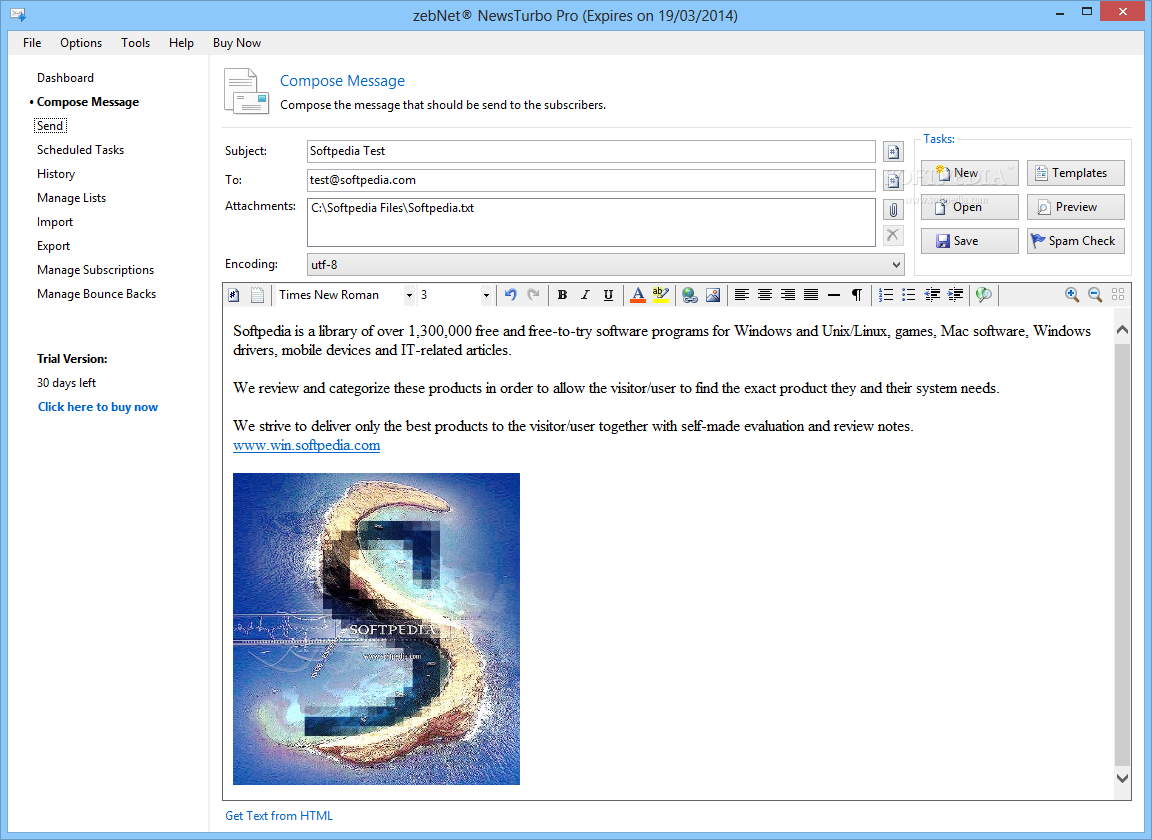Click the plain text page icon in editor toolbar
Viewport: 1152px width, 840px height.
(x=257, y=295)
